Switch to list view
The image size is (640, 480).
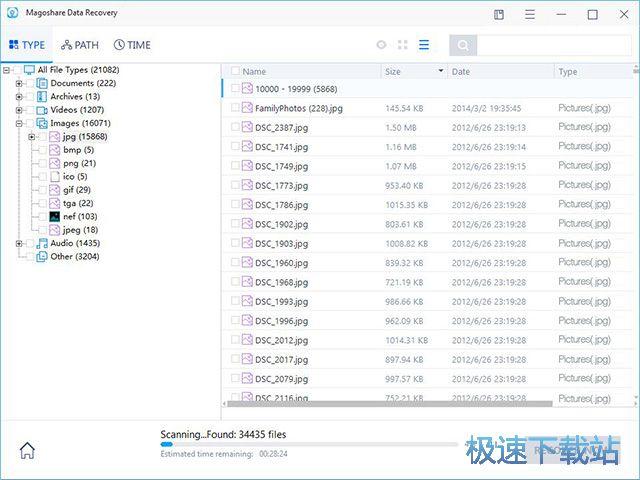(x=424, y=45)
